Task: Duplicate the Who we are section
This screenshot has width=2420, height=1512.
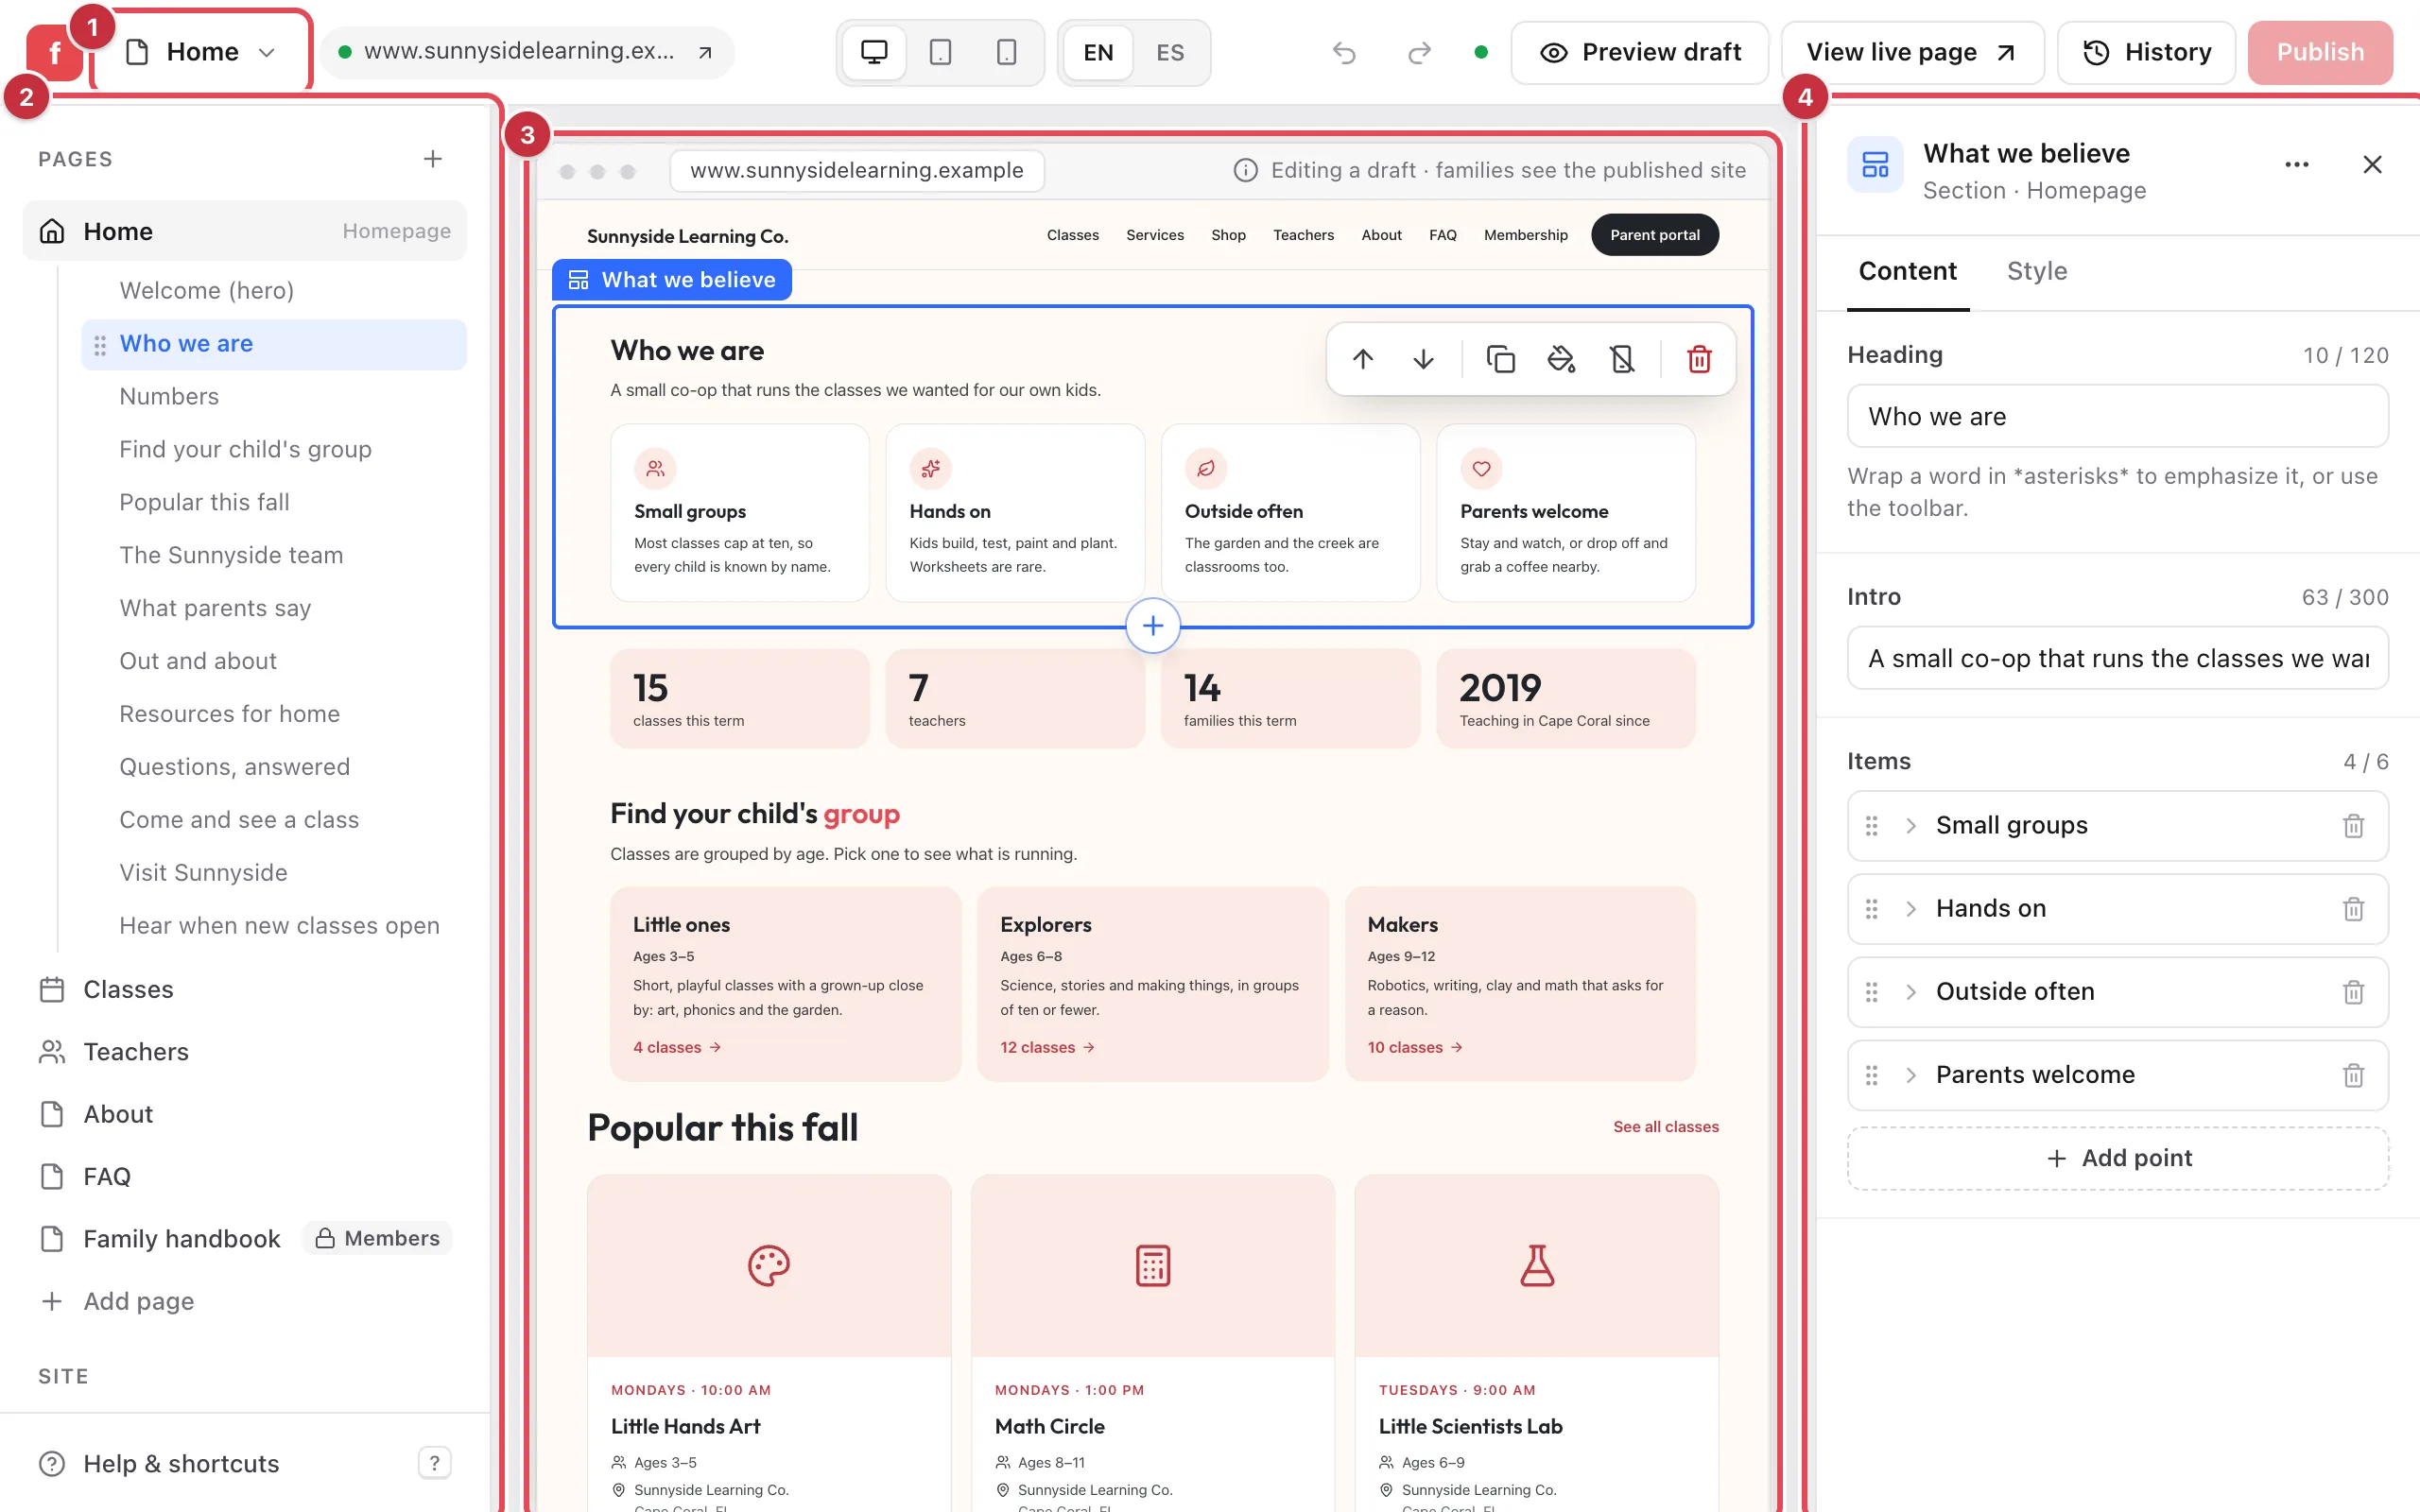Action: pos(1500,359)
